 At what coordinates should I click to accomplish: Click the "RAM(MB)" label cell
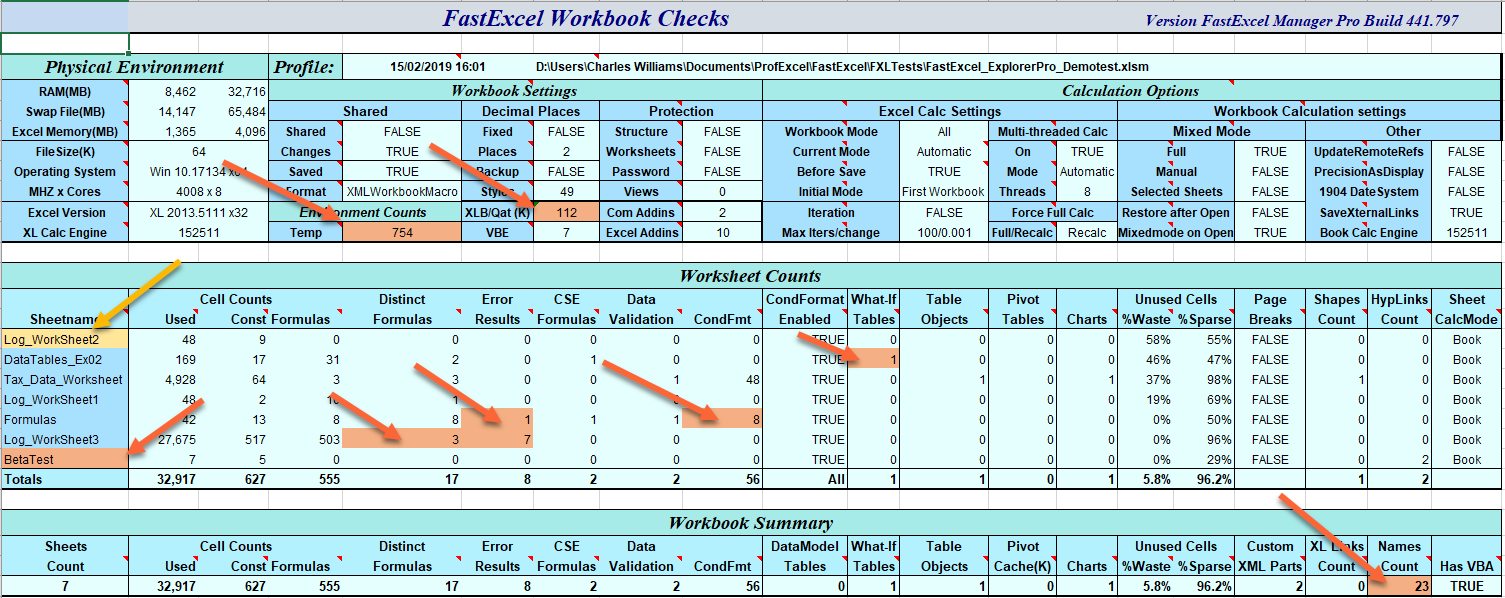(x=65, y=91)
